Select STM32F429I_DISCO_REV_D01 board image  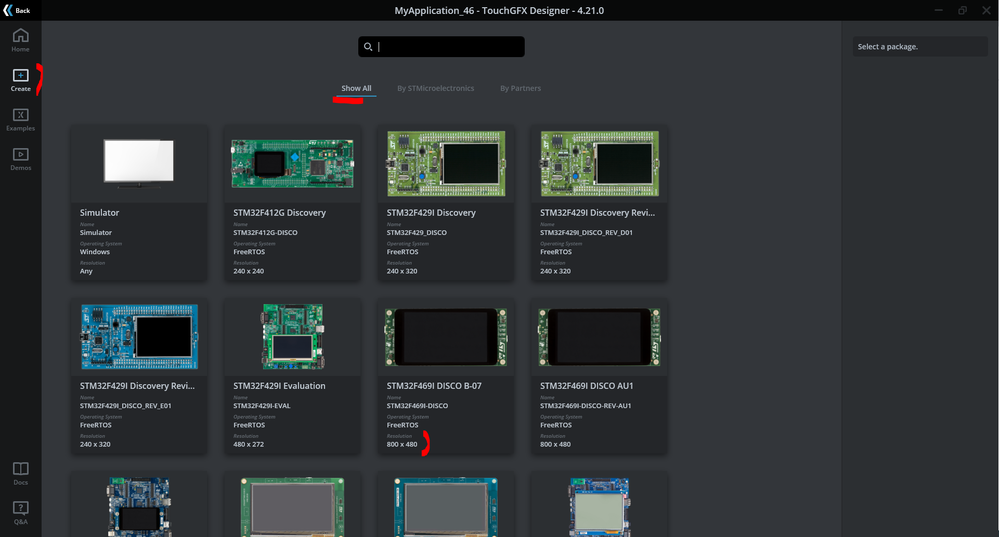point(600,164)
